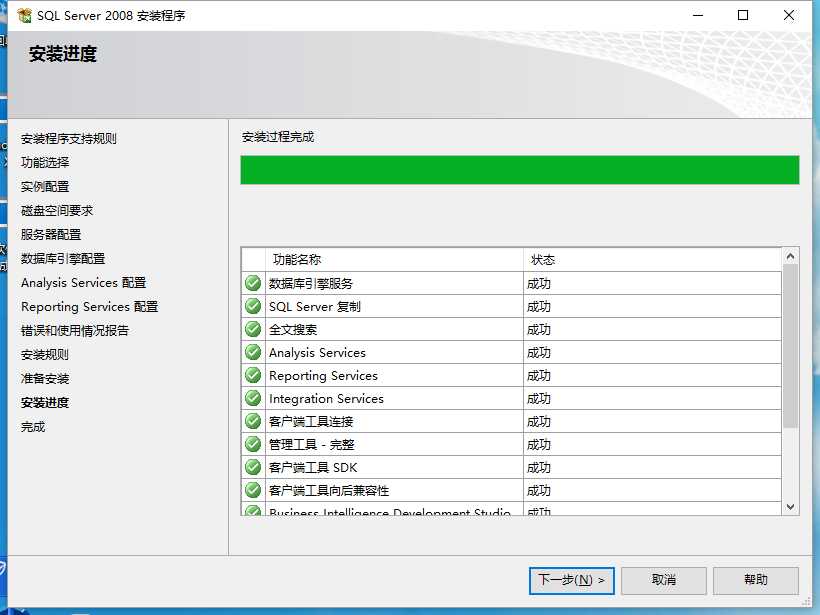Click the Reporting Services feature name in table
This screenshot has width=820, height=615.
pyautogui.click(x=323, y=376)
